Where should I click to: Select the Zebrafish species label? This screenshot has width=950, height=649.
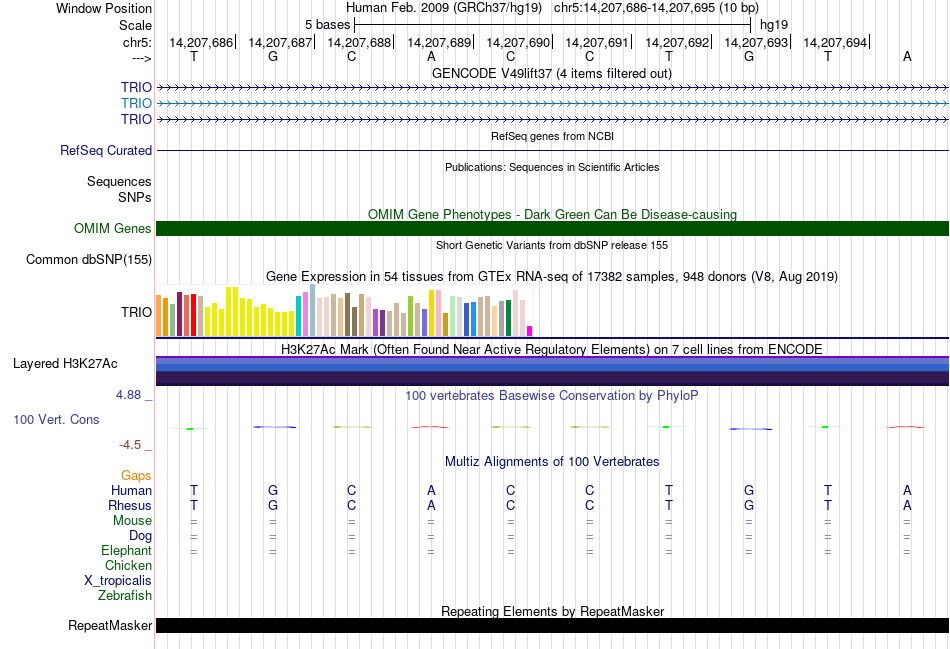coord(125,596)
